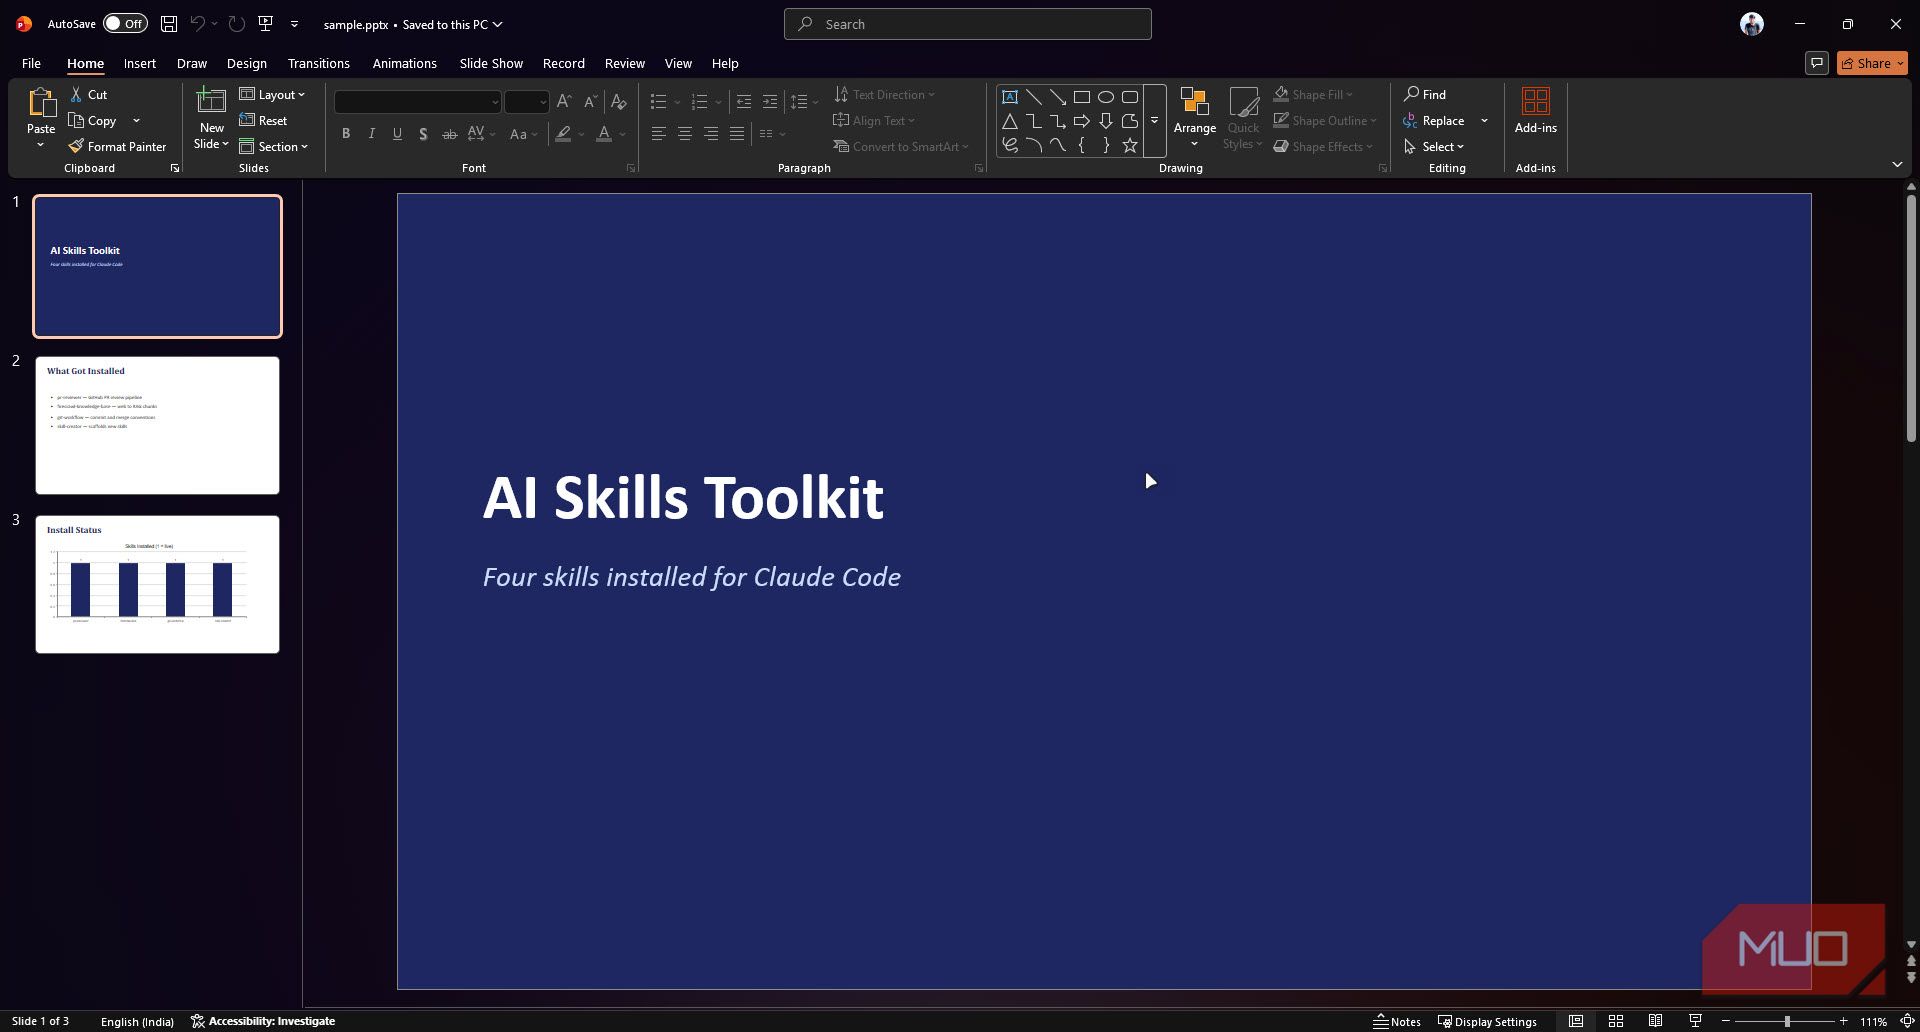Open the File menu
This screenshot has height=1032, width=1920.
click(31, 63)
